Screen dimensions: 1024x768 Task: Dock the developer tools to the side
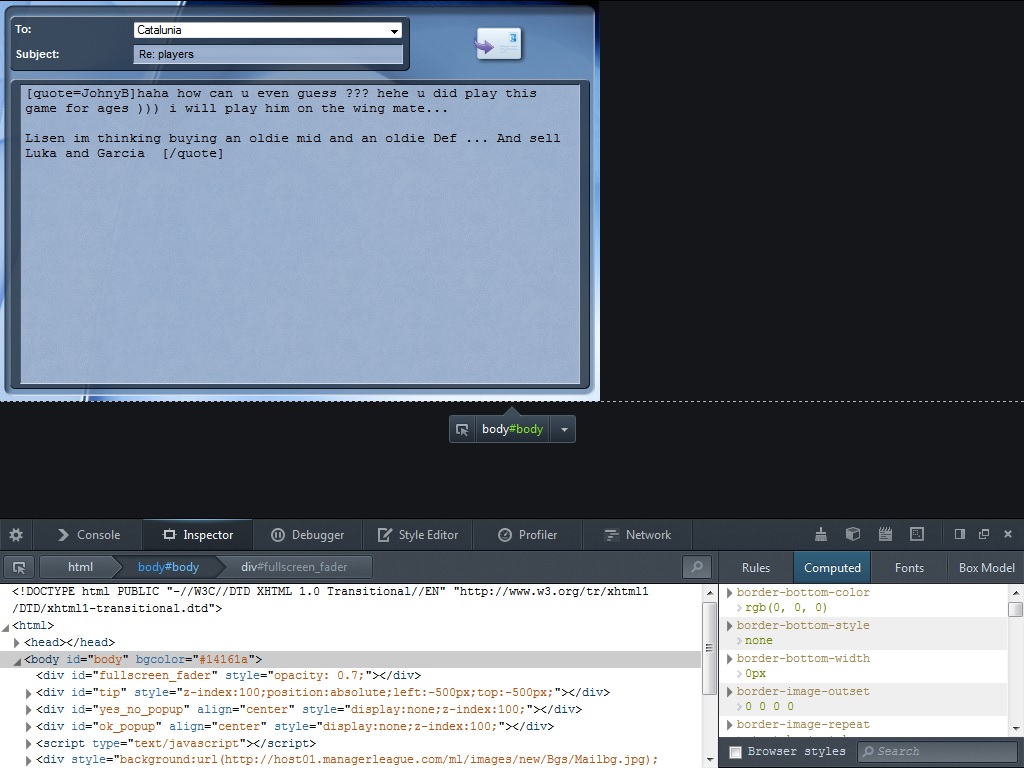pos(959,534)
